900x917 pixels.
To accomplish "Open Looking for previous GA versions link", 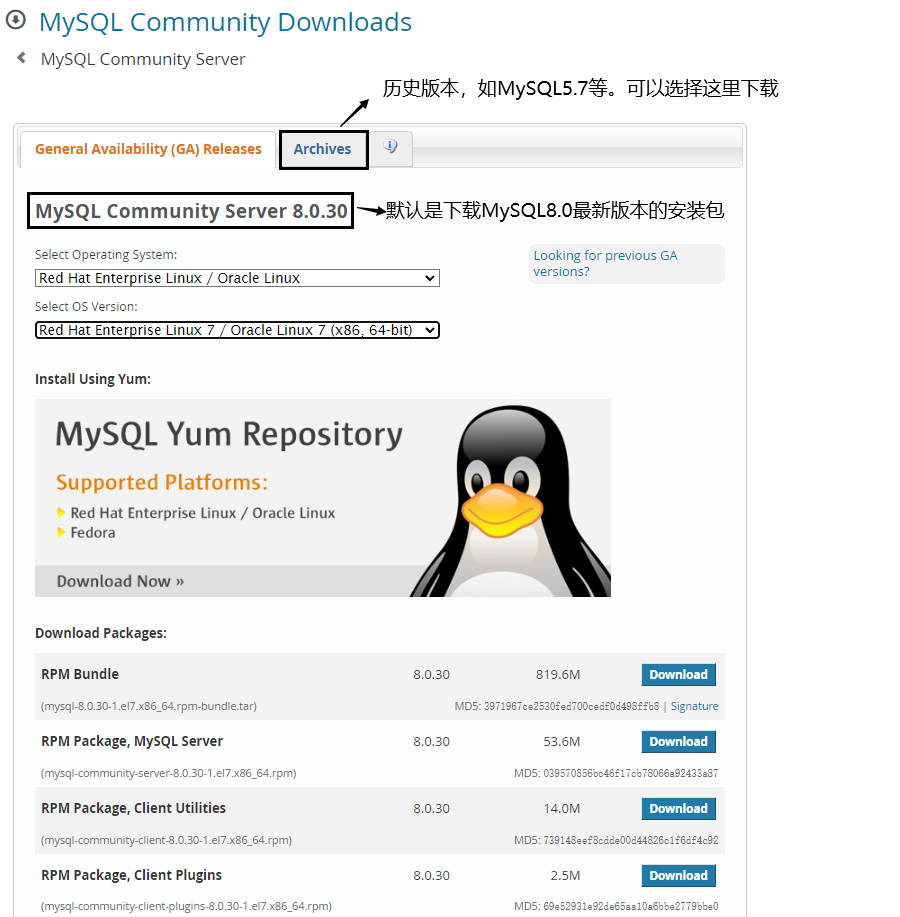I will [x=605, y=264].
